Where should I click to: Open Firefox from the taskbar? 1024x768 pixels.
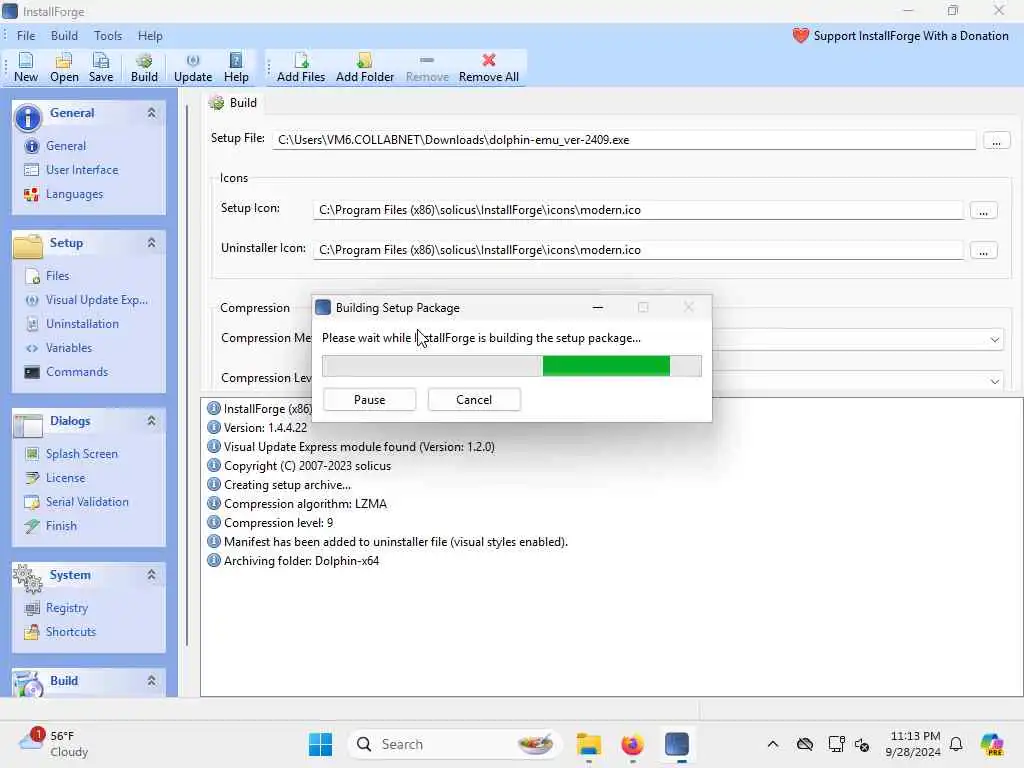pos(632,744)
